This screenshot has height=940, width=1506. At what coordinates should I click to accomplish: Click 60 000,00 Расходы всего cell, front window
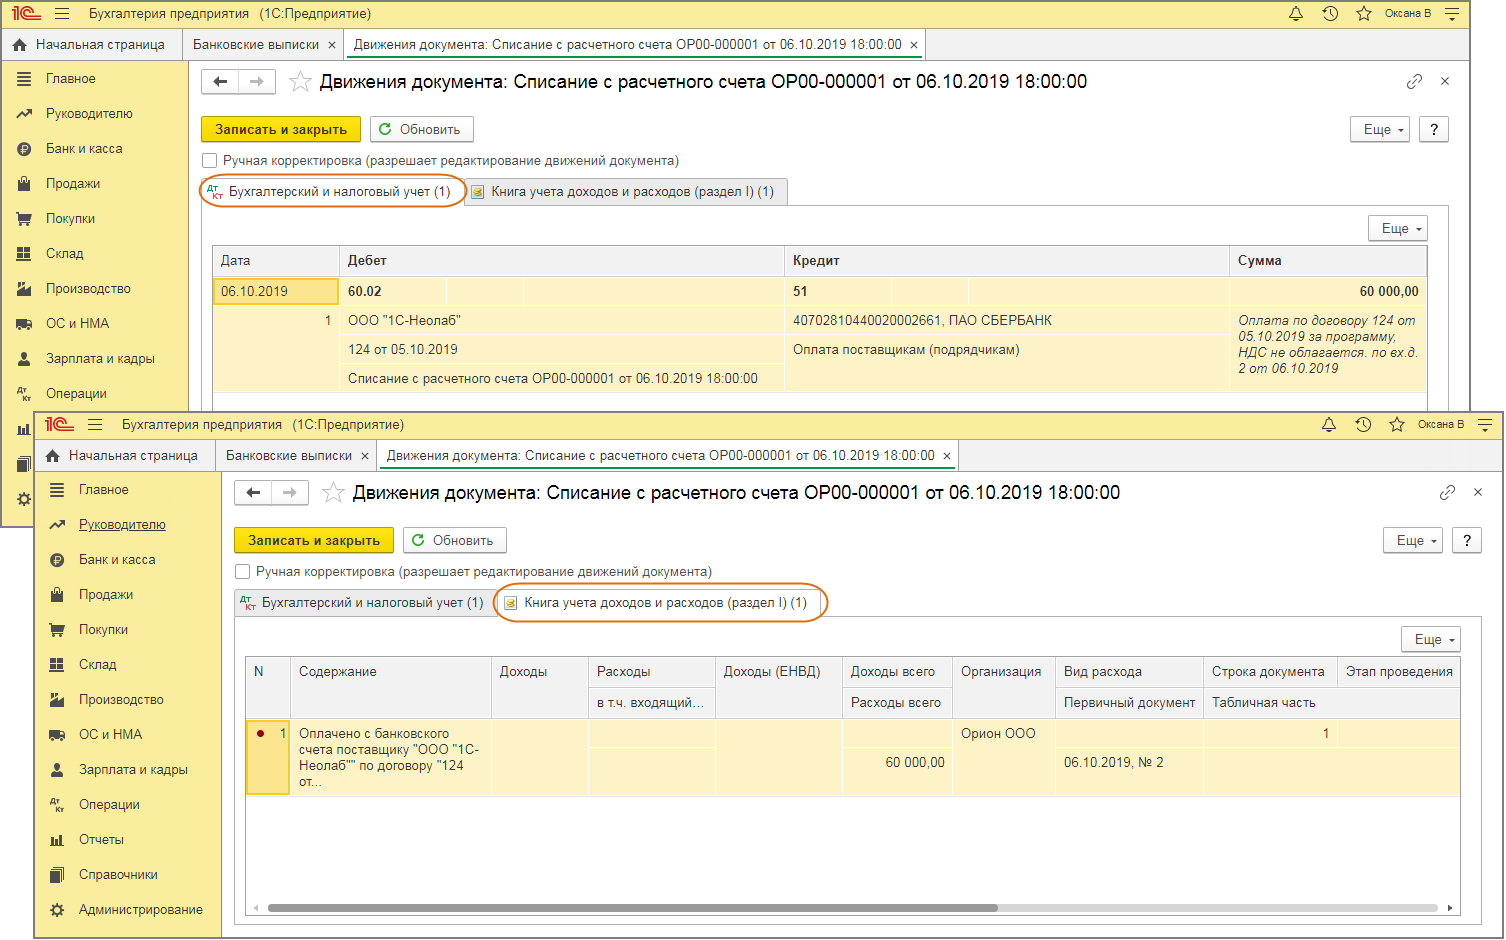click(x=896, y=762)
